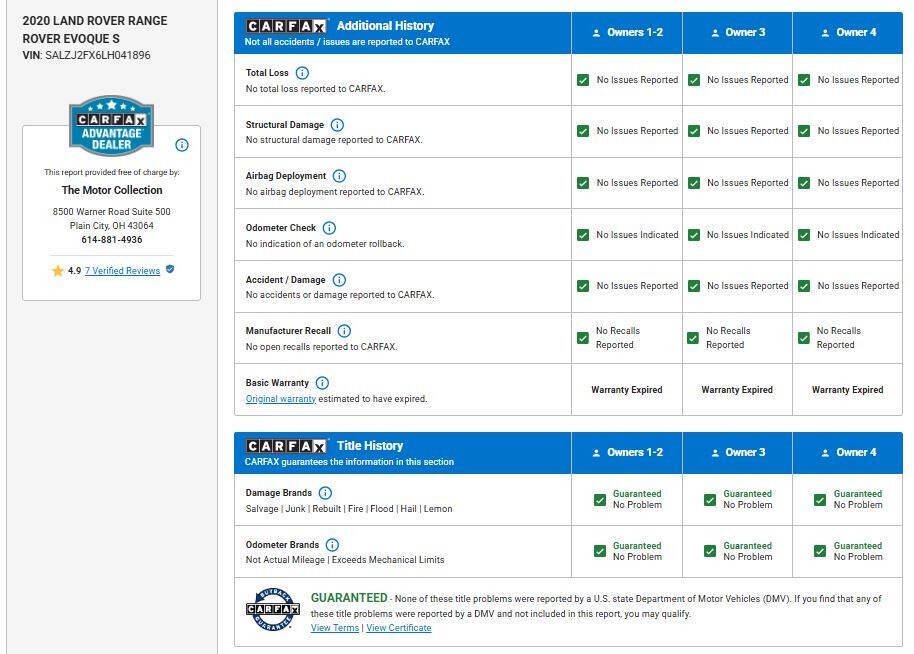Select the Owners 1-2 header in Title History

[627, 452]
